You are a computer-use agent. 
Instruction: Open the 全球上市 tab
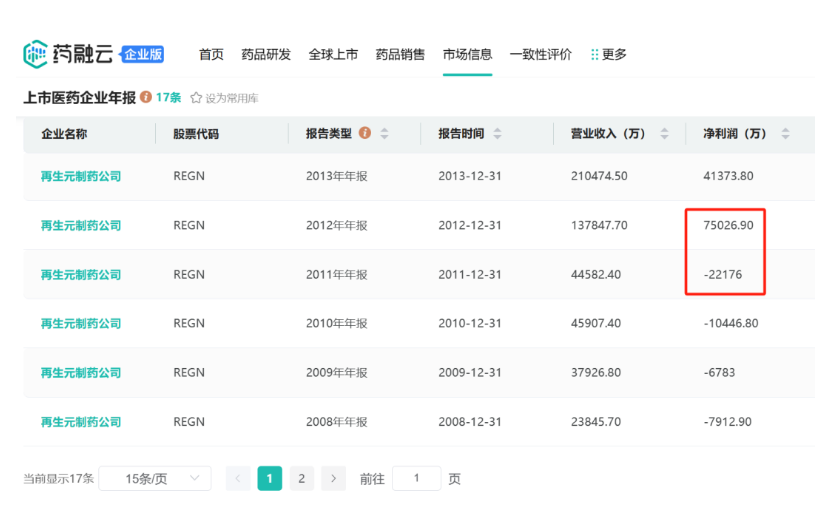pyautogui.click(x=333, y=54)
